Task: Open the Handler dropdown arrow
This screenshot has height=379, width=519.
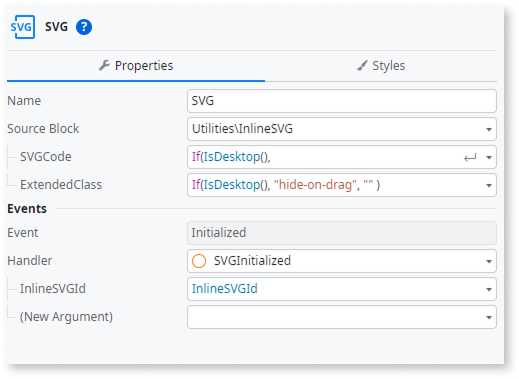Action: (489, 261)
